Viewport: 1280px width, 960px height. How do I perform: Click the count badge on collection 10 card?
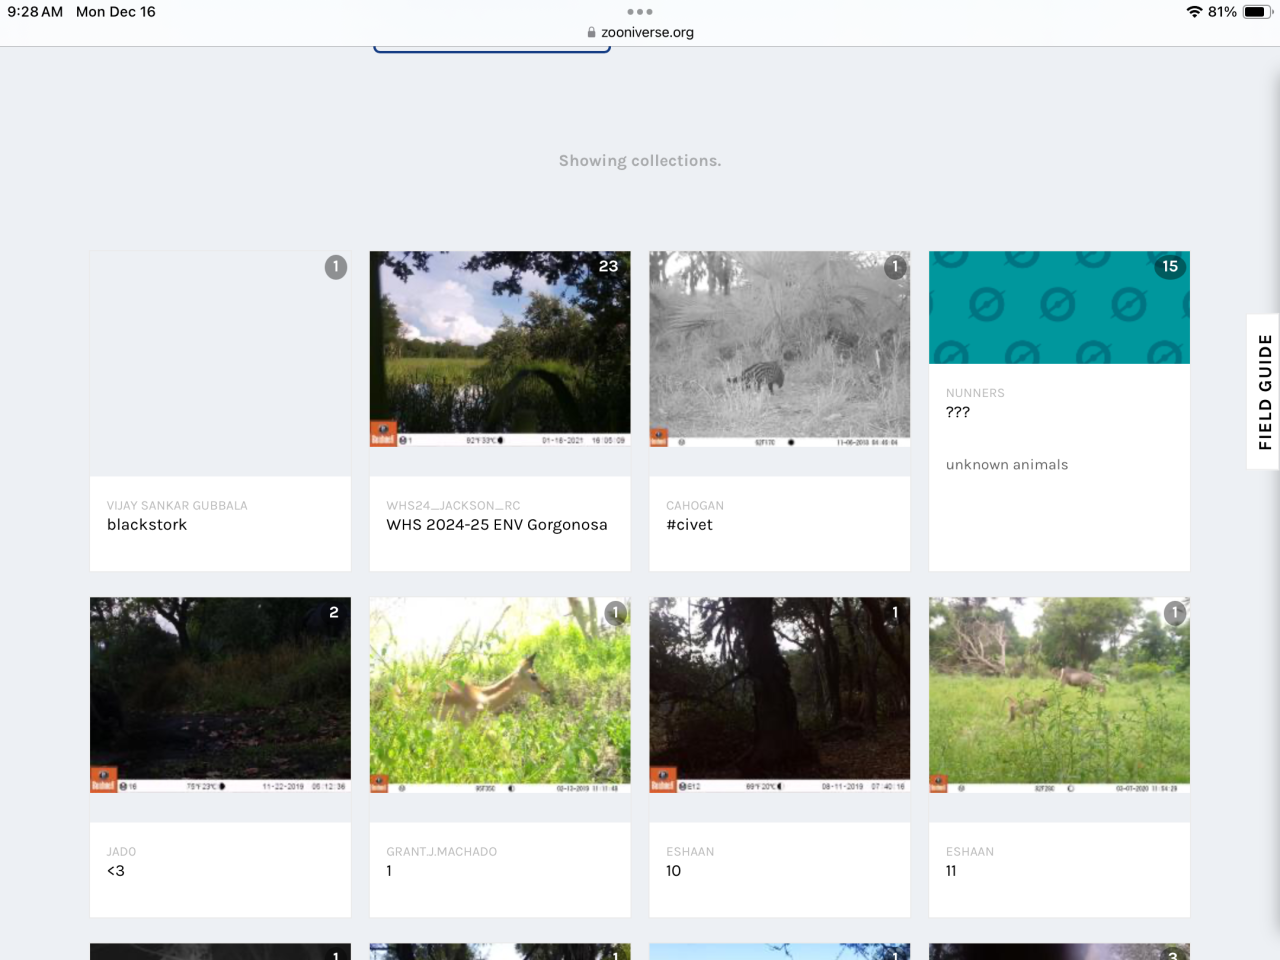[895, 612]
